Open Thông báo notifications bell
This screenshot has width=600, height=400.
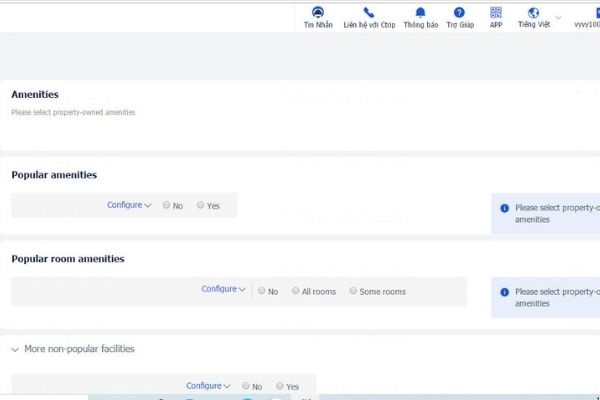pyautogui.click(x=420, y=13)
